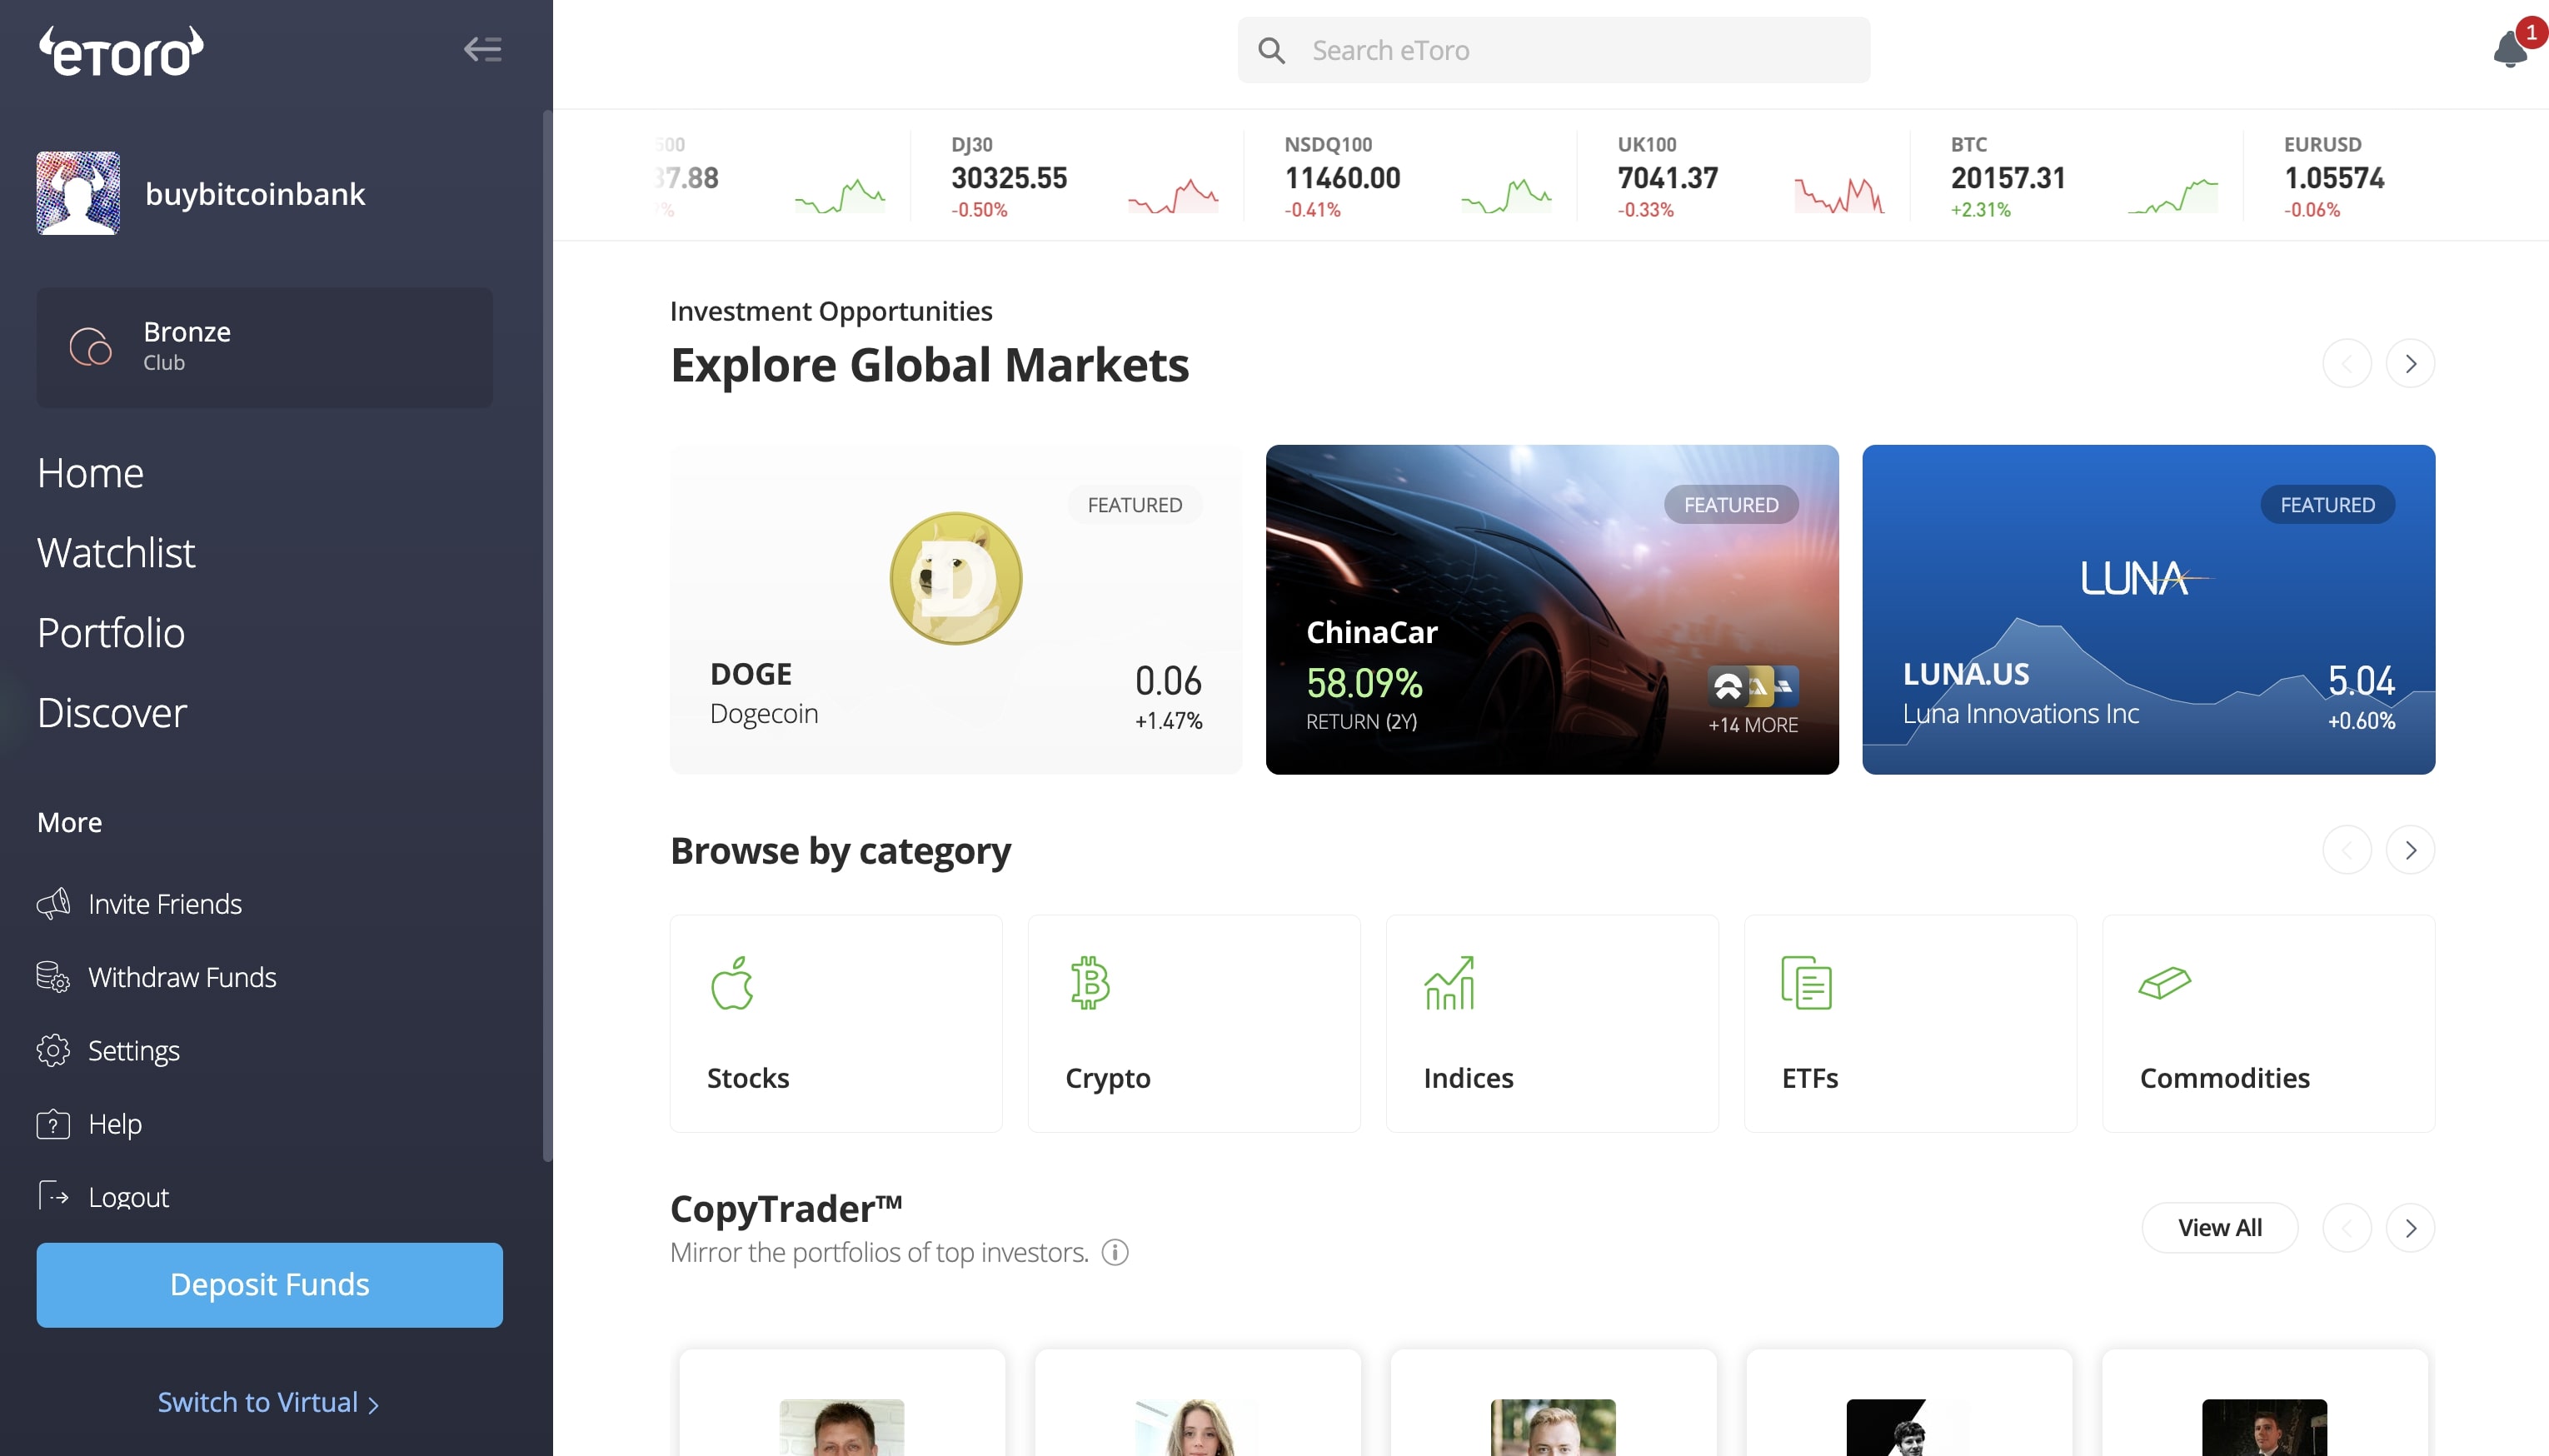Viewport: 2549px width, 1456px height.
Task: Open Withdraw Funds menu item
Action: click(157, 976)
